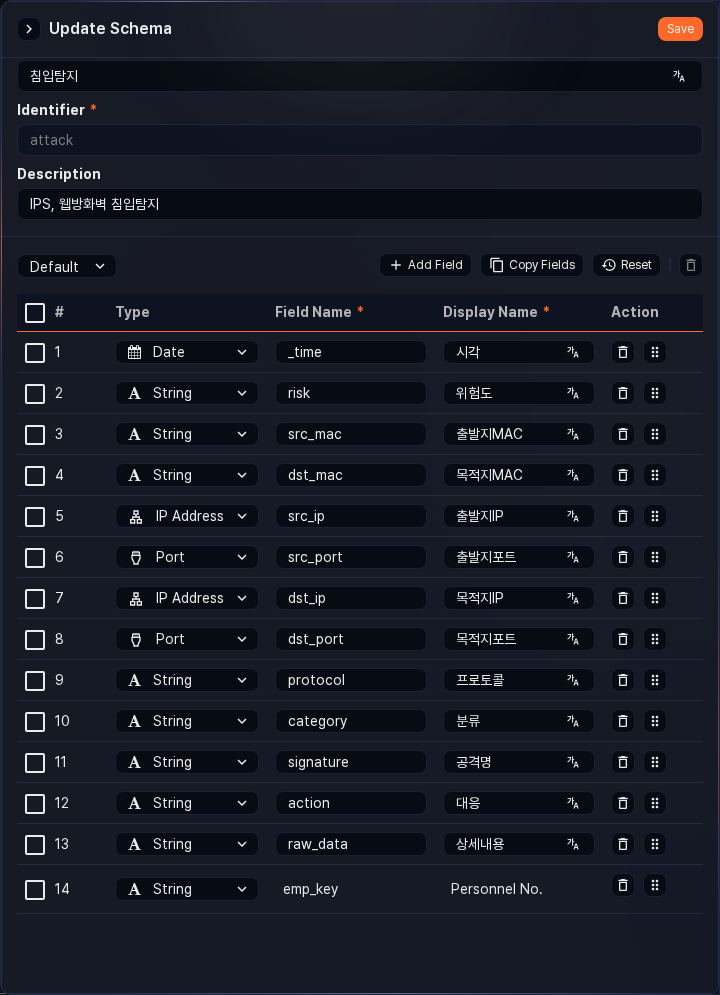Click inside the Identifier input field

(x=358, y=140)
